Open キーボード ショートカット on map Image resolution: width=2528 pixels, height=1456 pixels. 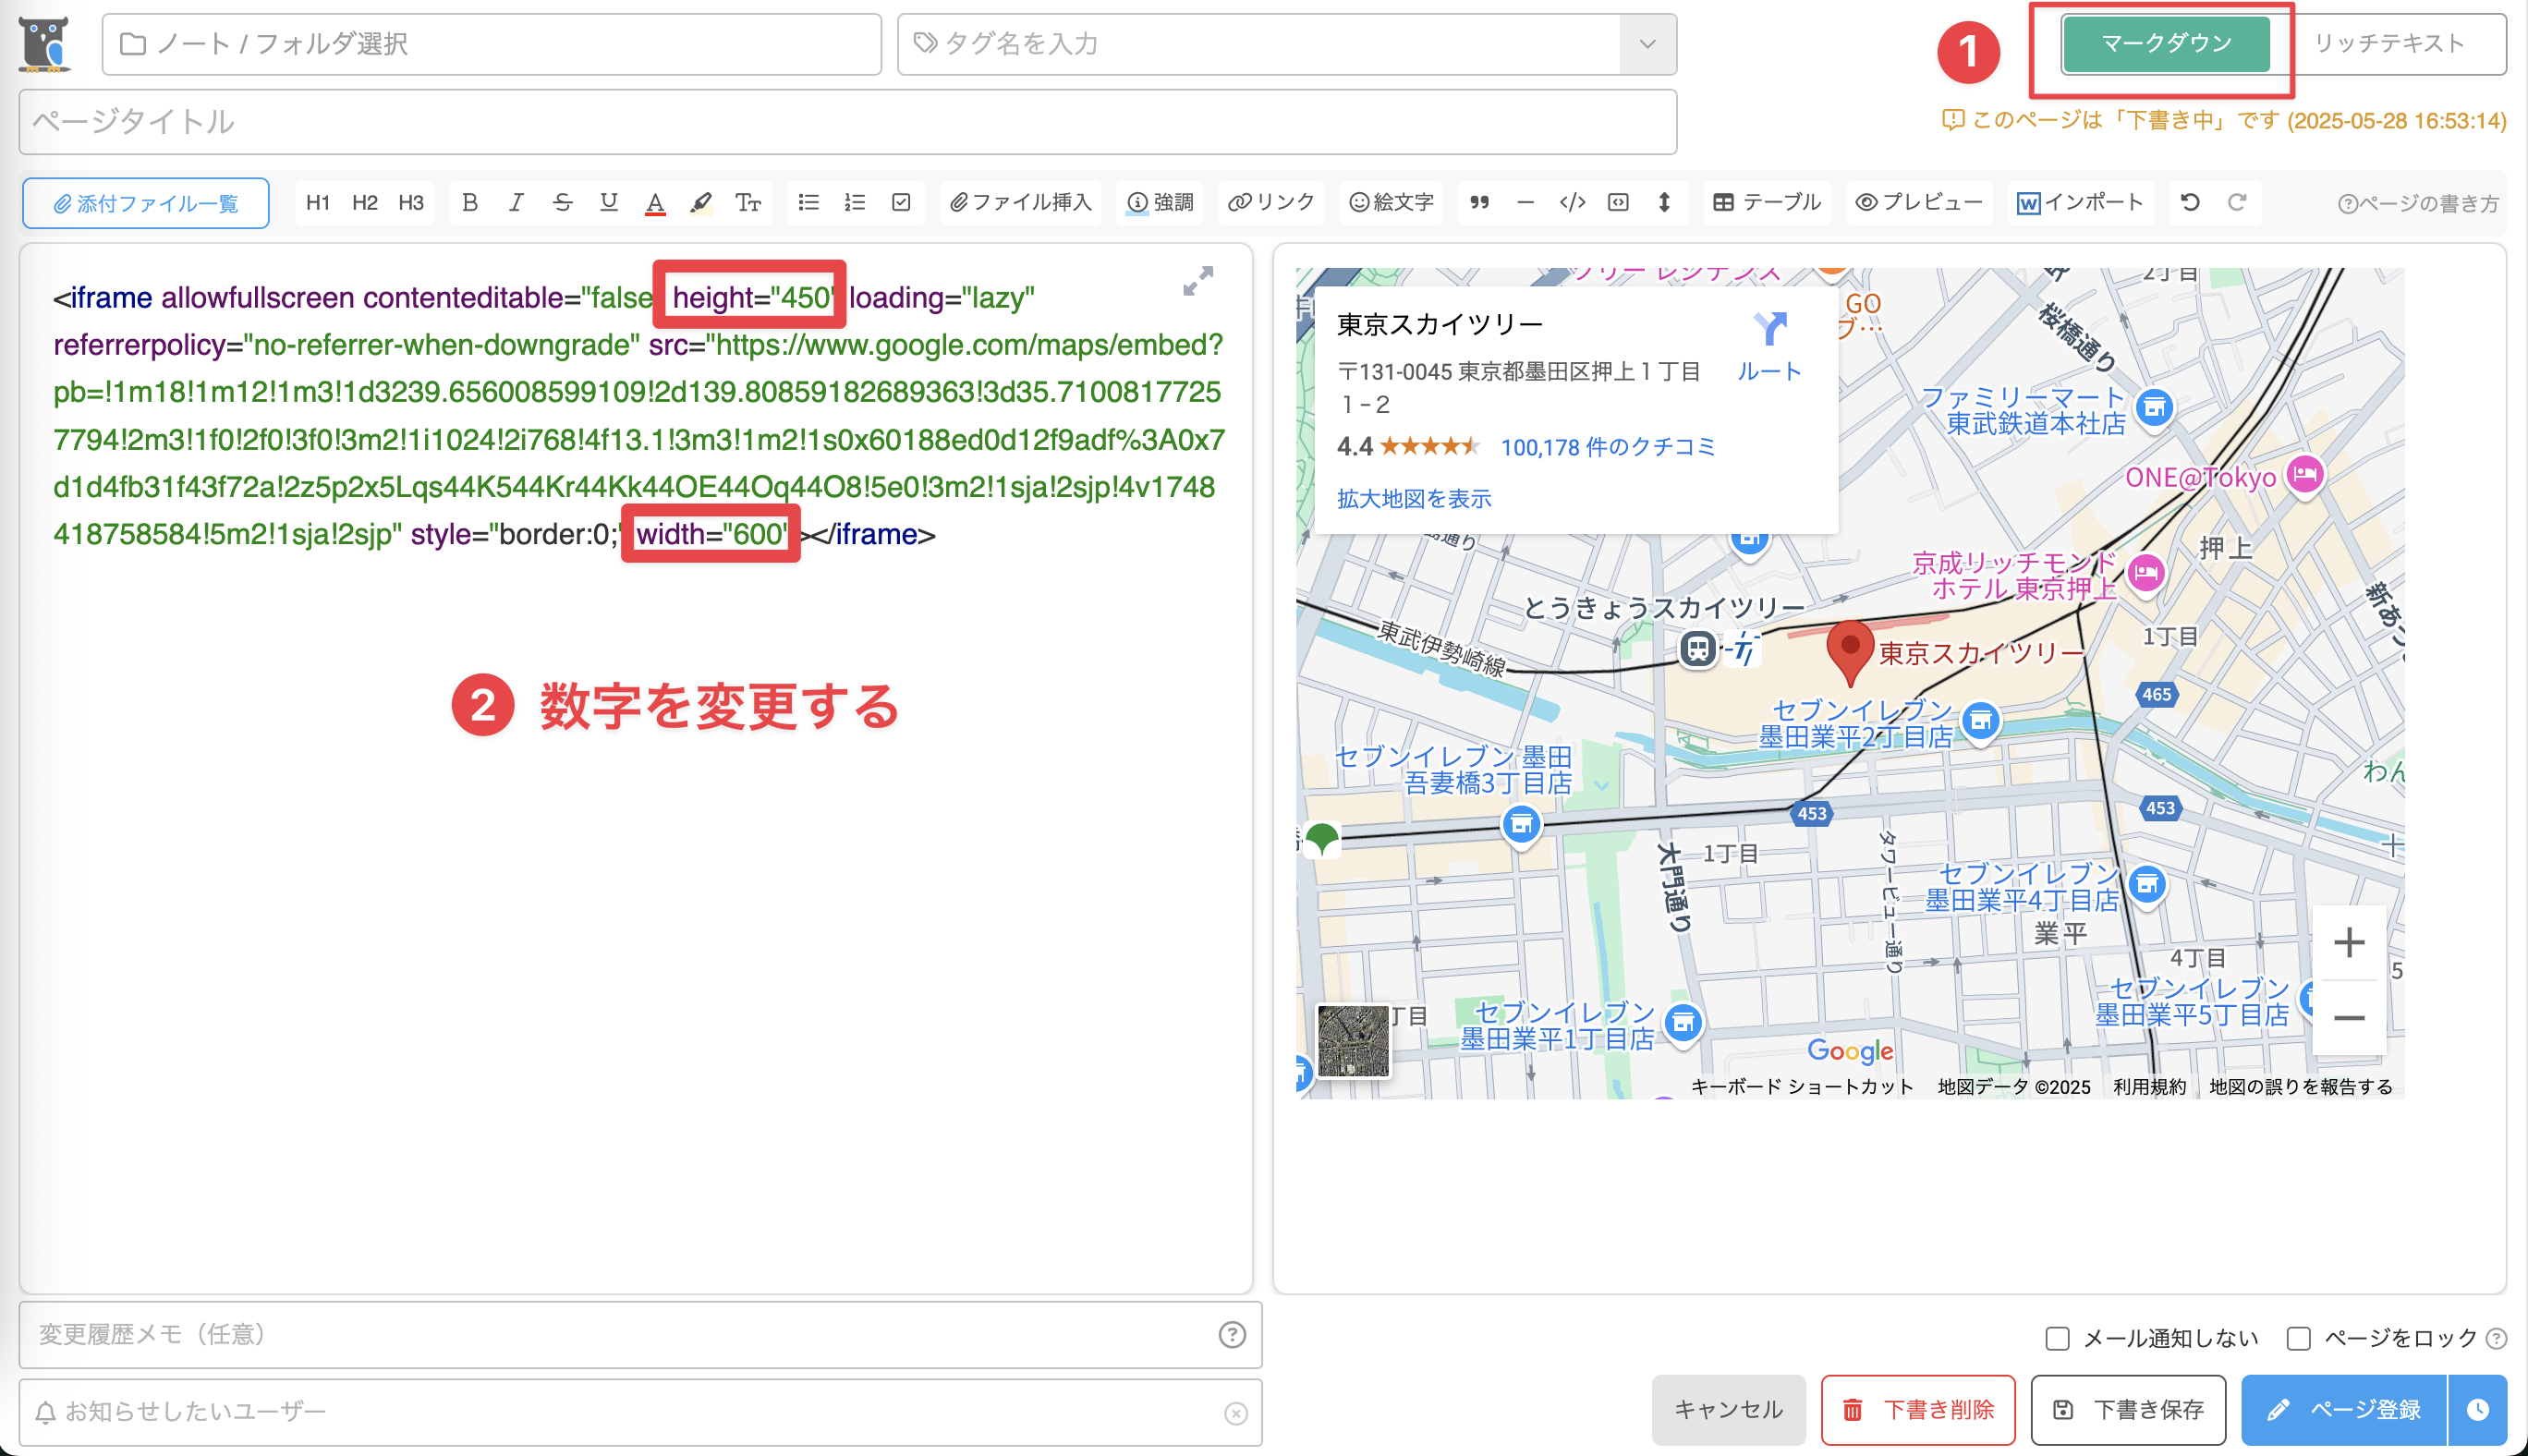[1802, 1087]
